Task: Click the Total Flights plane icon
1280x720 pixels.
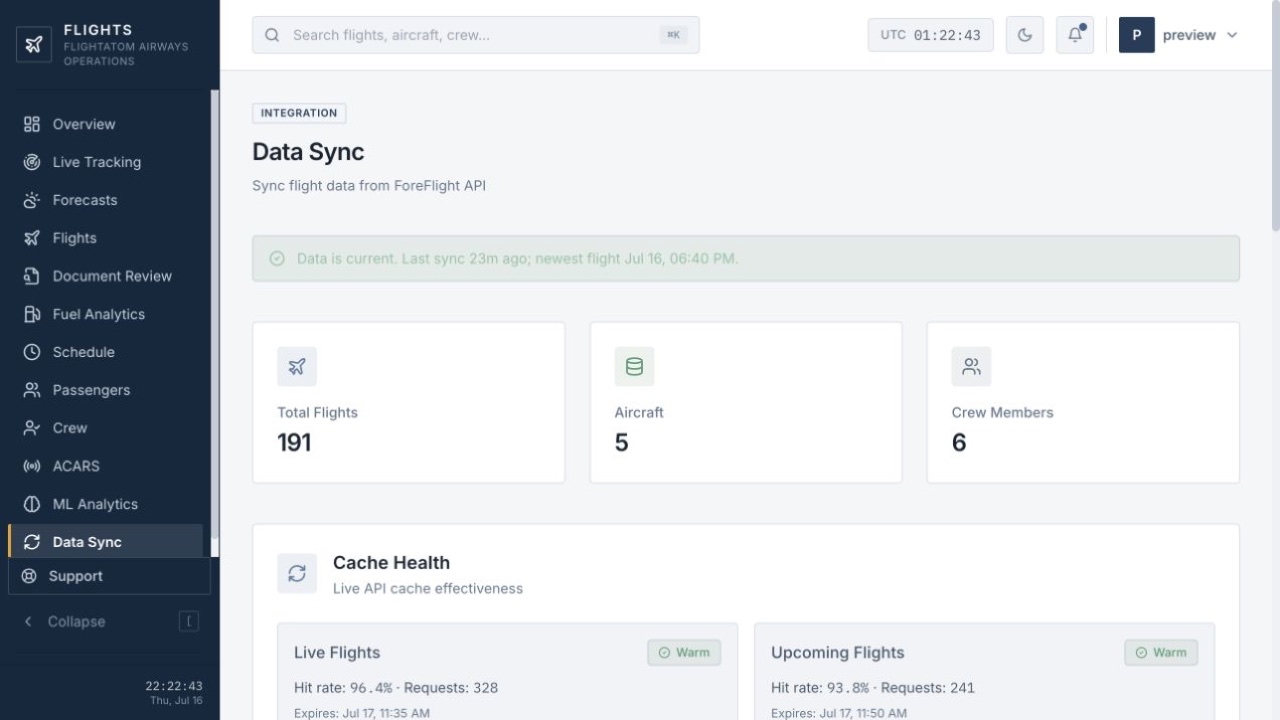Action: pos(297,367)
